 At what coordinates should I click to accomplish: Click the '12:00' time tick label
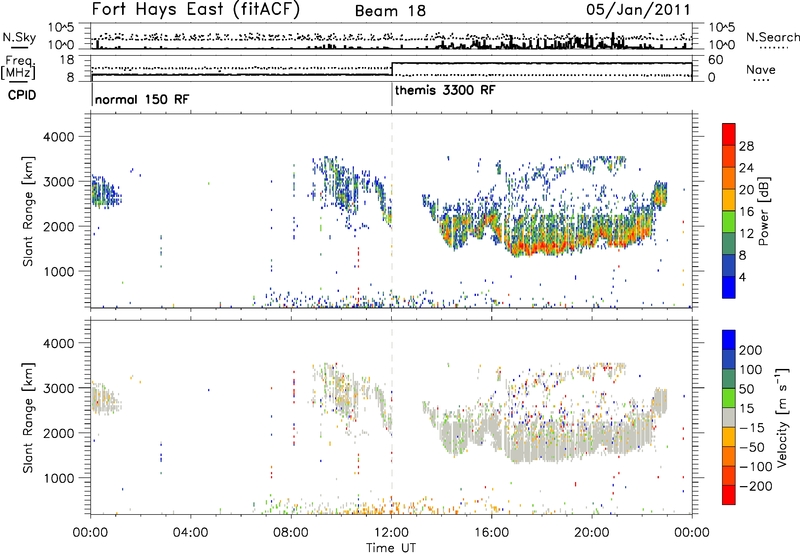point(391,533)
